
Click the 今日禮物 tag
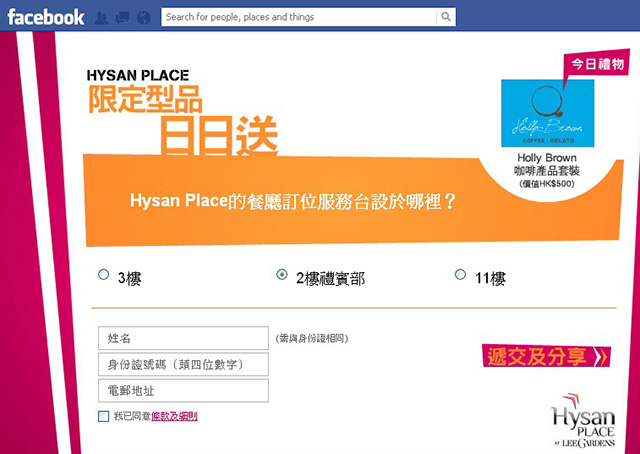click(x=596, y=65)
